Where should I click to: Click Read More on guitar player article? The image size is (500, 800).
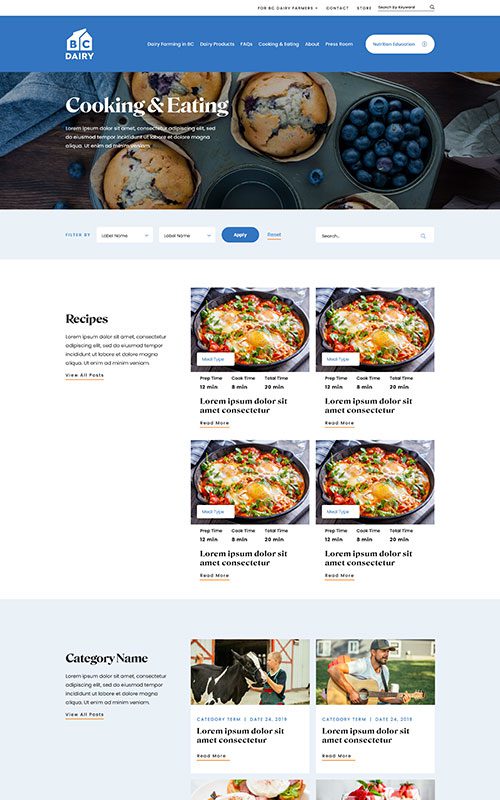tap(337, 756)
